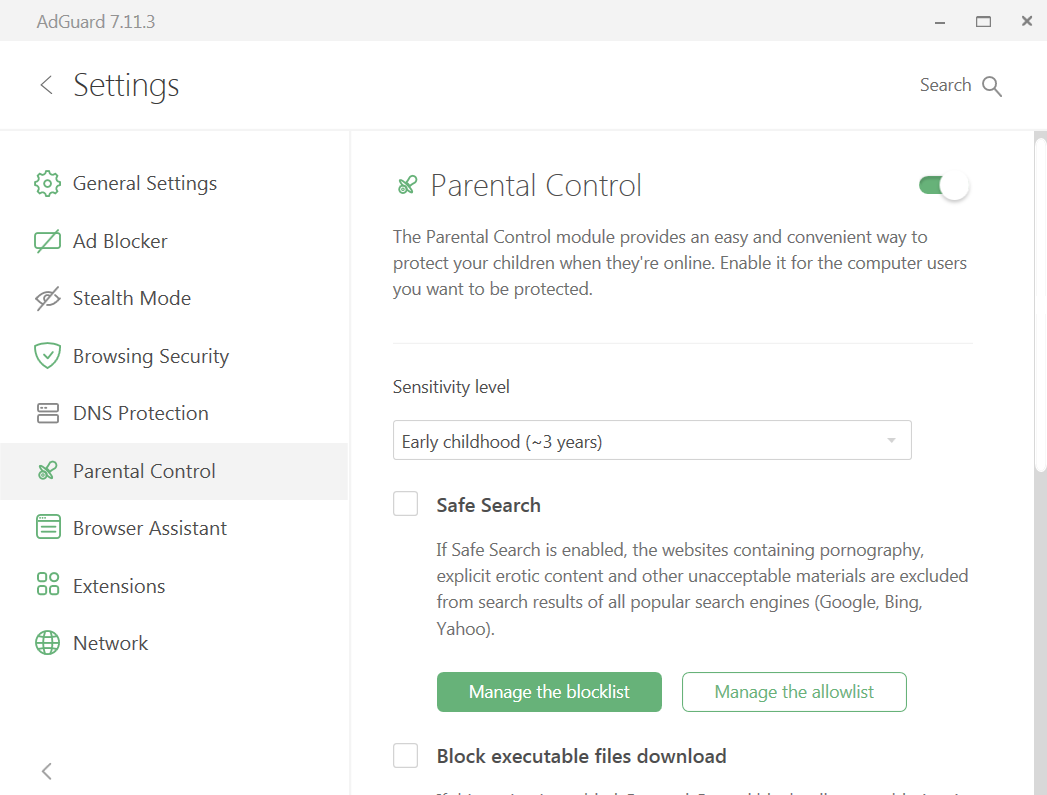Switch to the Browser Assistant section

(149, 527)
